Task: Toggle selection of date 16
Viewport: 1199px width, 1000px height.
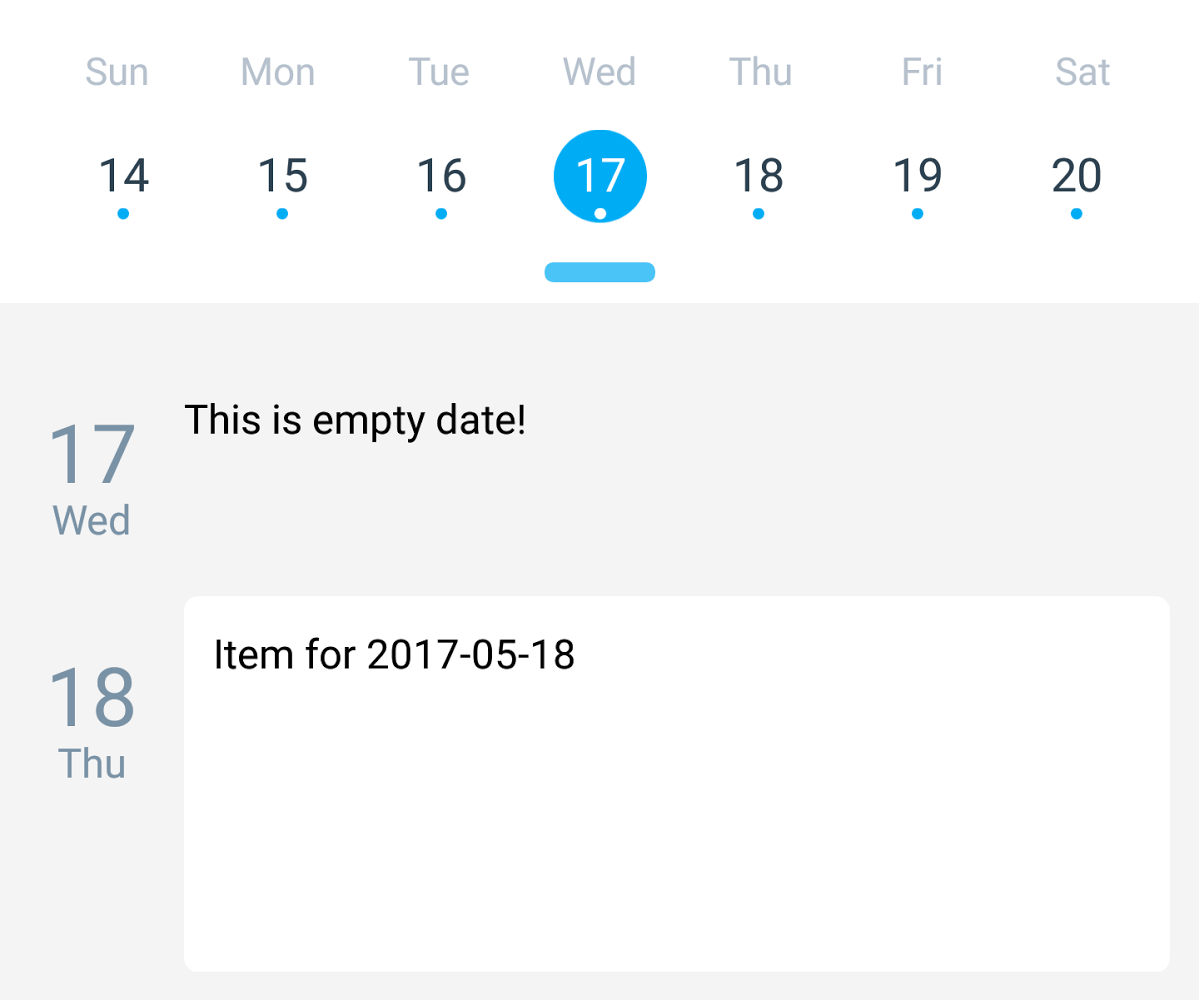Action: pyautogui.click(x=441, y=175)
